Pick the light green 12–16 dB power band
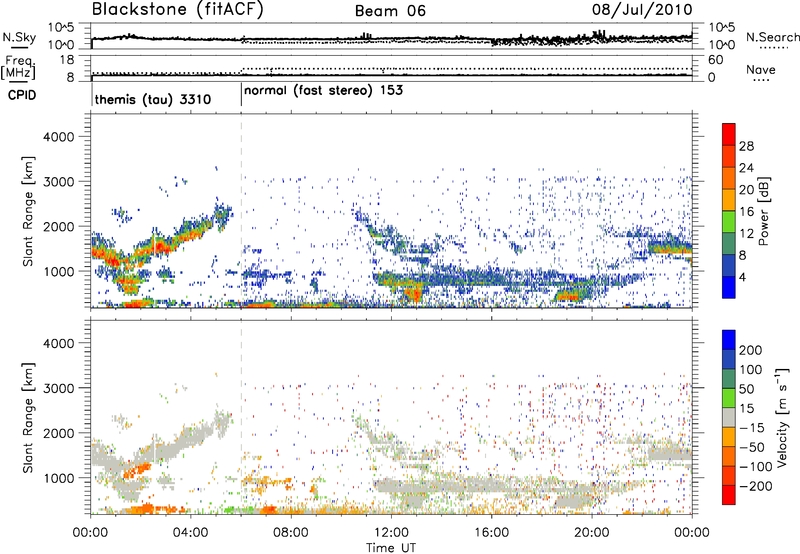Viewport: 800px width, 554px height. [x=729, y=222]
